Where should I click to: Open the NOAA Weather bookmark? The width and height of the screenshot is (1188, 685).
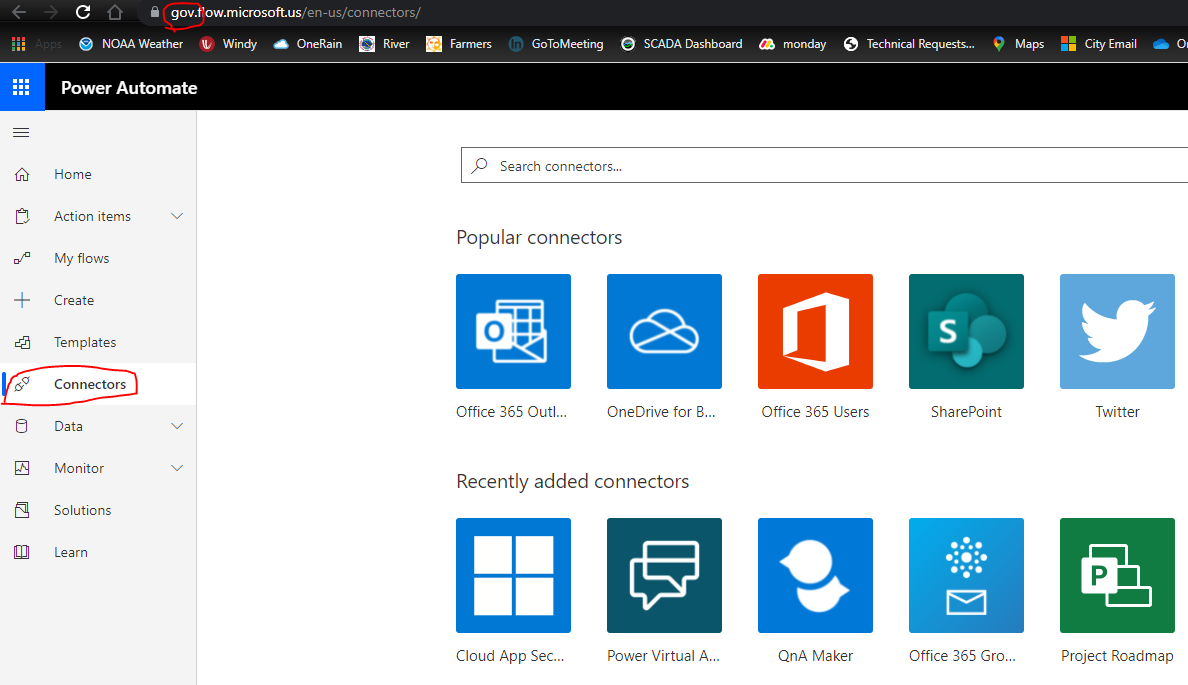131,44
